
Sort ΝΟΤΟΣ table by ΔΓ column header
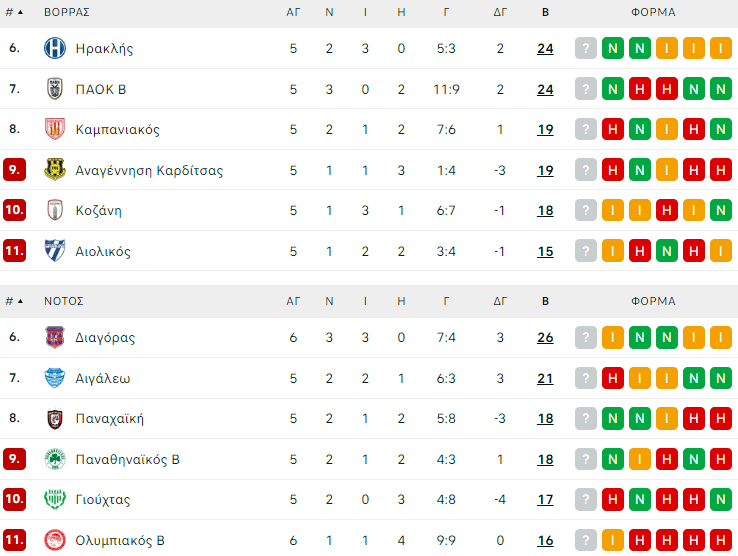point(500,300)
